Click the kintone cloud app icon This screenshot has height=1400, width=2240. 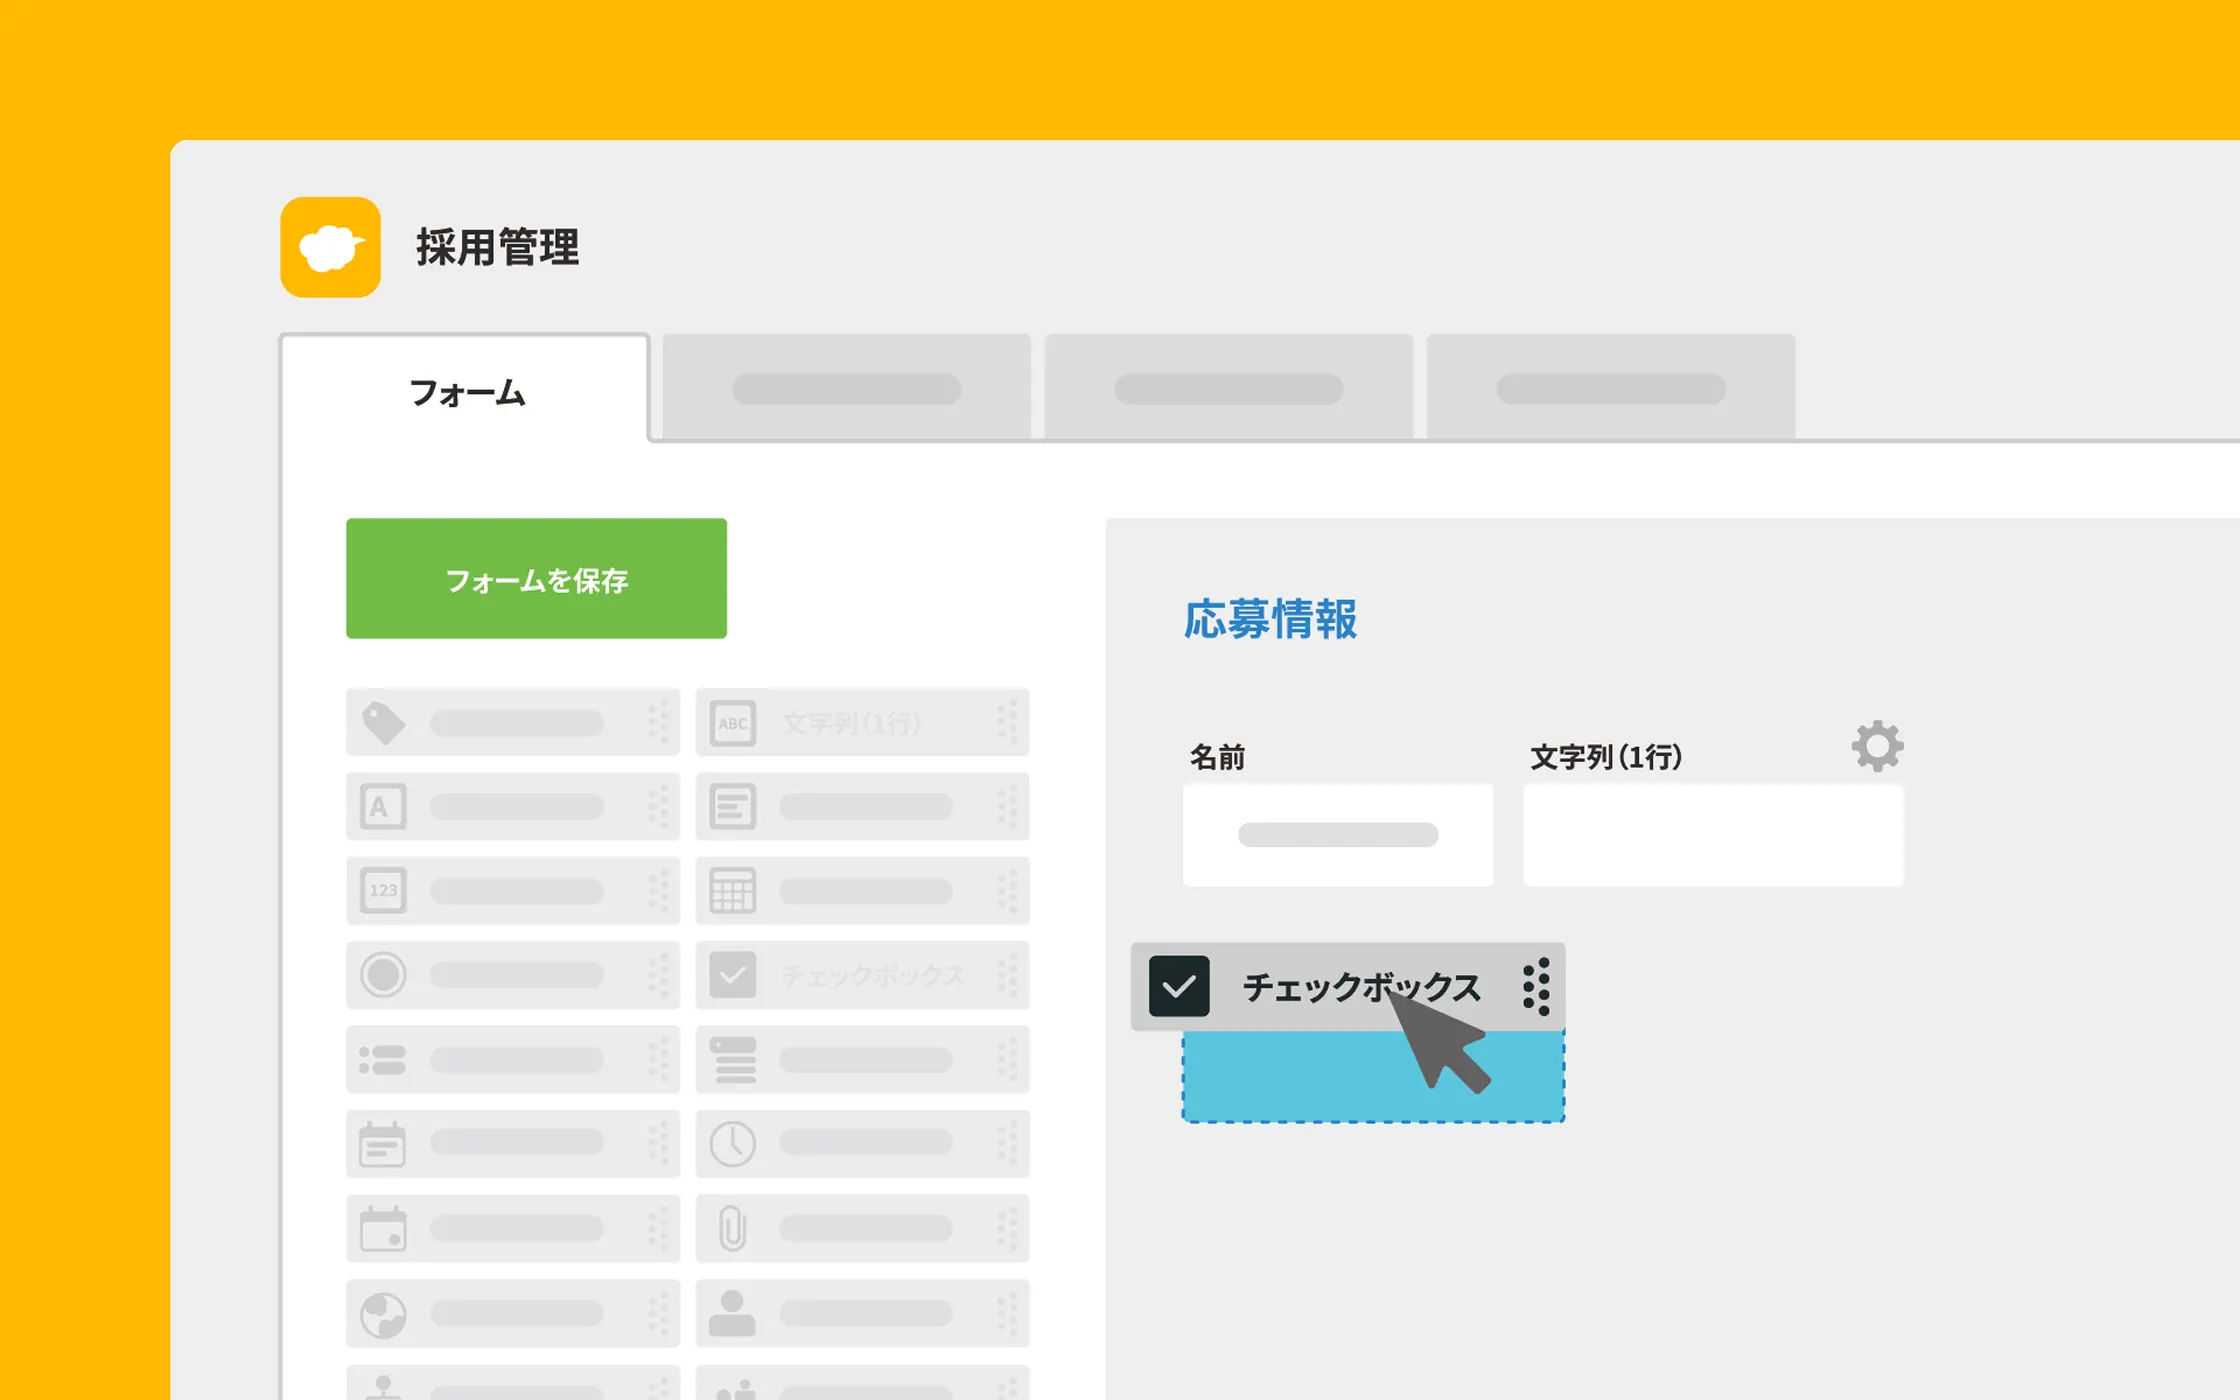330,247
